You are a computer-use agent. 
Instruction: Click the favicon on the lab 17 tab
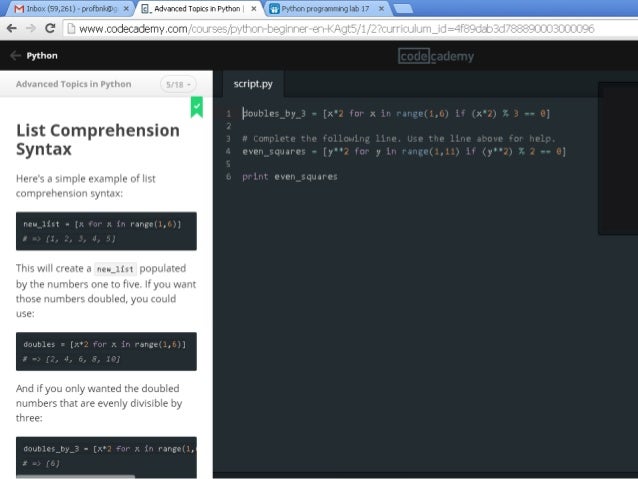[274, 9]
